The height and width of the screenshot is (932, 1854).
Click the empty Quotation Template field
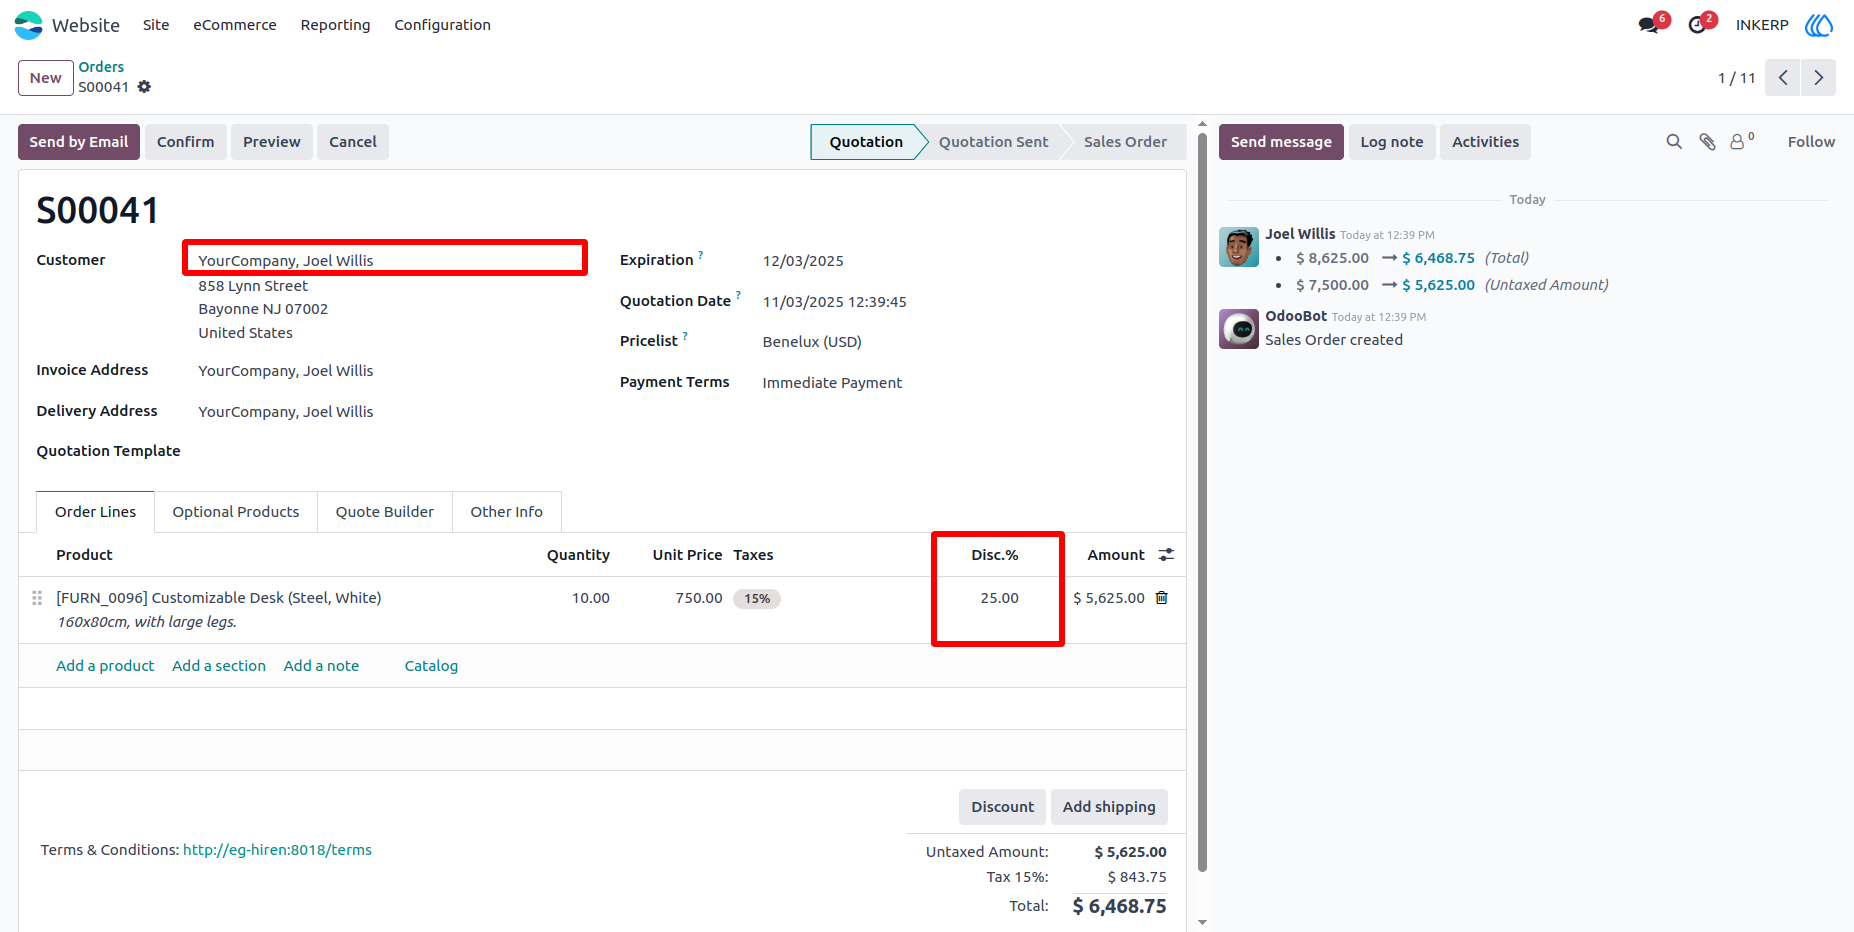(x=391, y=452)
